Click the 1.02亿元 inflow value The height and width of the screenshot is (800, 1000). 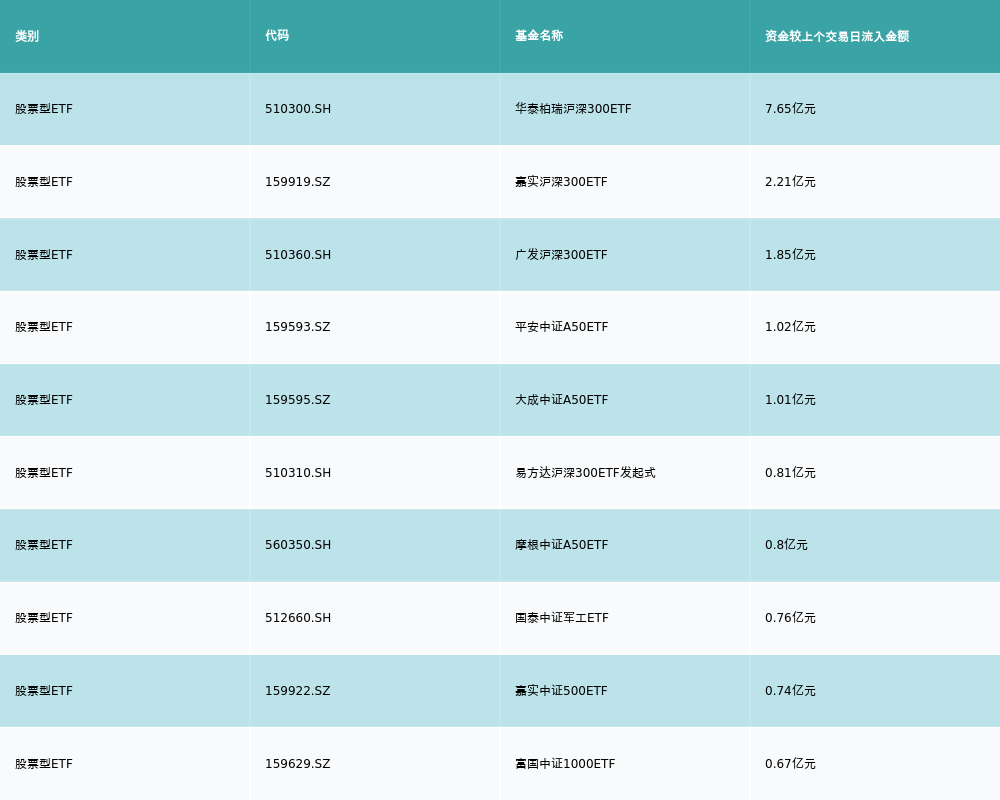click(x=790, y=327)
